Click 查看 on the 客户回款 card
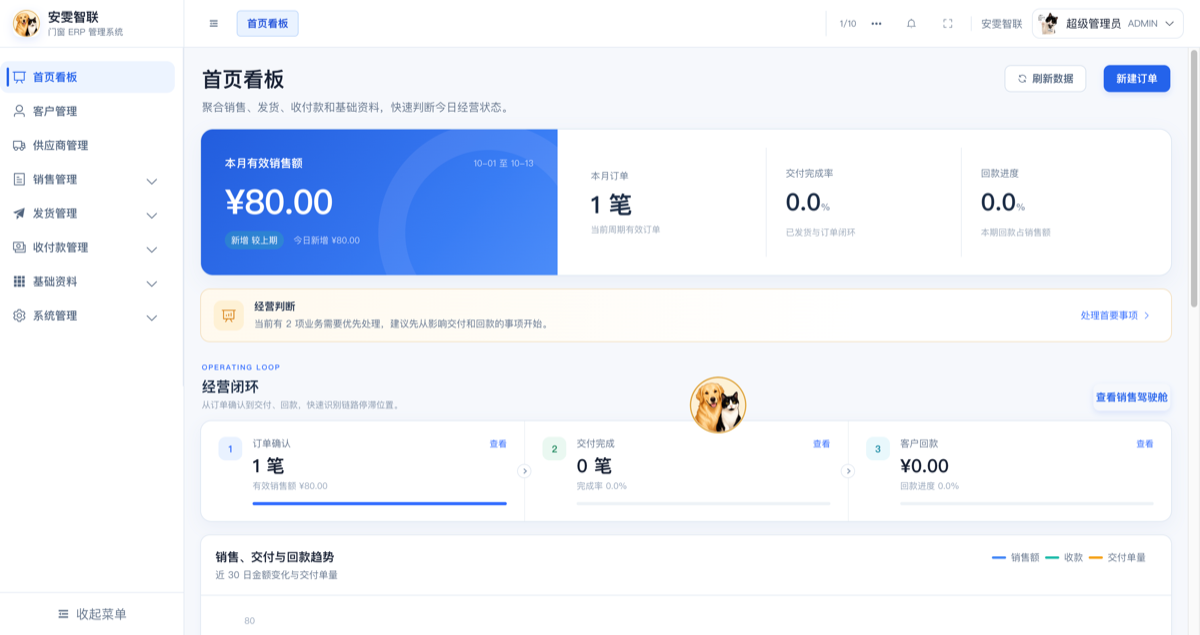This screenshot has height=635, width=1200. 1145,444
